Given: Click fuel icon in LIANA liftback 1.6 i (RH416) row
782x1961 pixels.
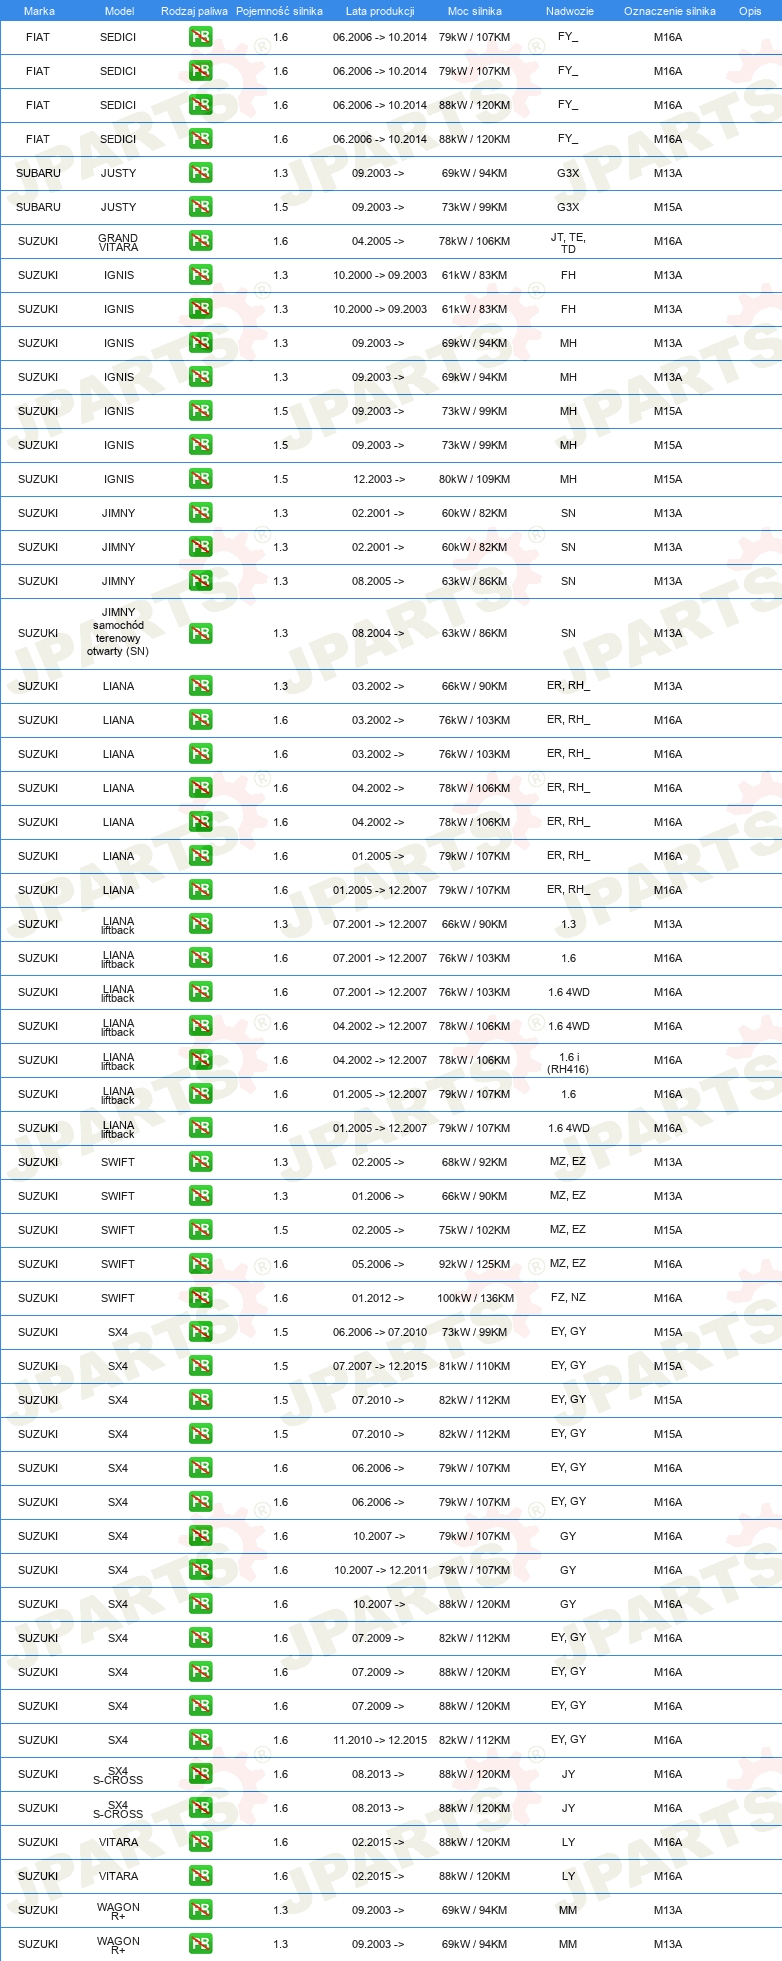Looking at the screenshot, I should click(x=200, y=1060).
